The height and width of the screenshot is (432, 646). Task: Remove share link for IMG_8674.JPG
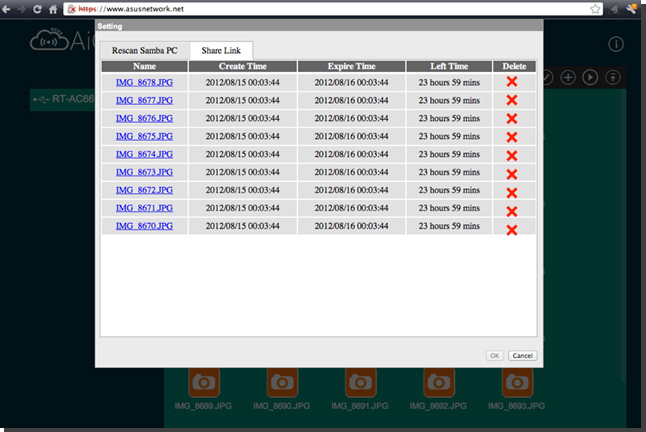click(511, 155)
